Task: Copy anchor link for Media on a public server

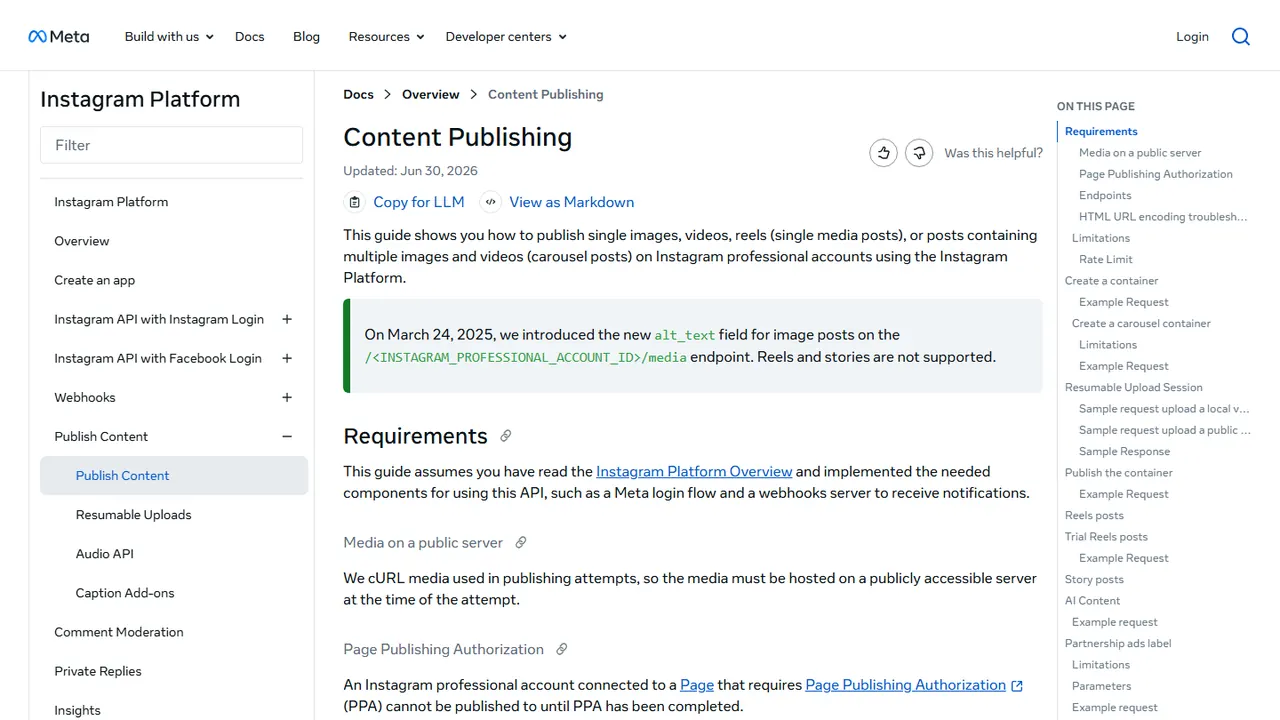Action: click(x=521, y=543)
